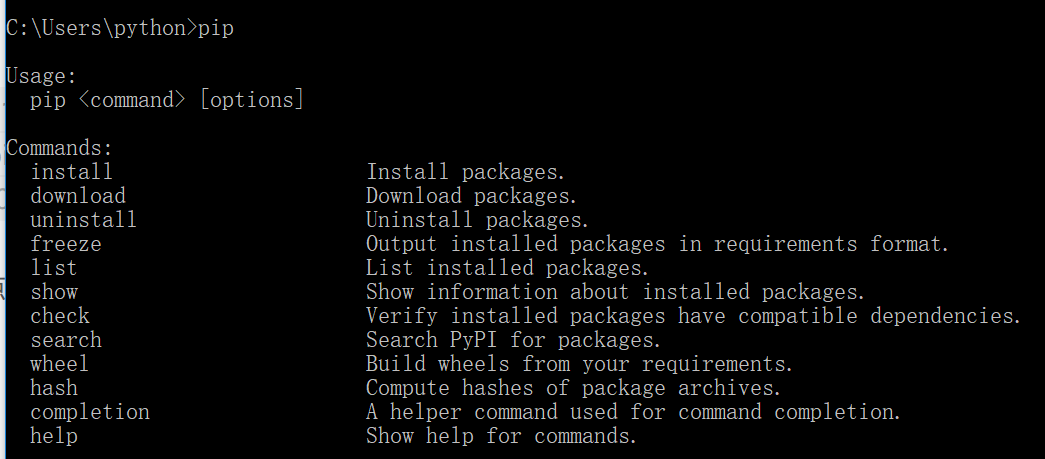This screenshot has width=1045, height=459.
Task: Click the 'Commands:' heading text
Action: [x=59, y=148]
